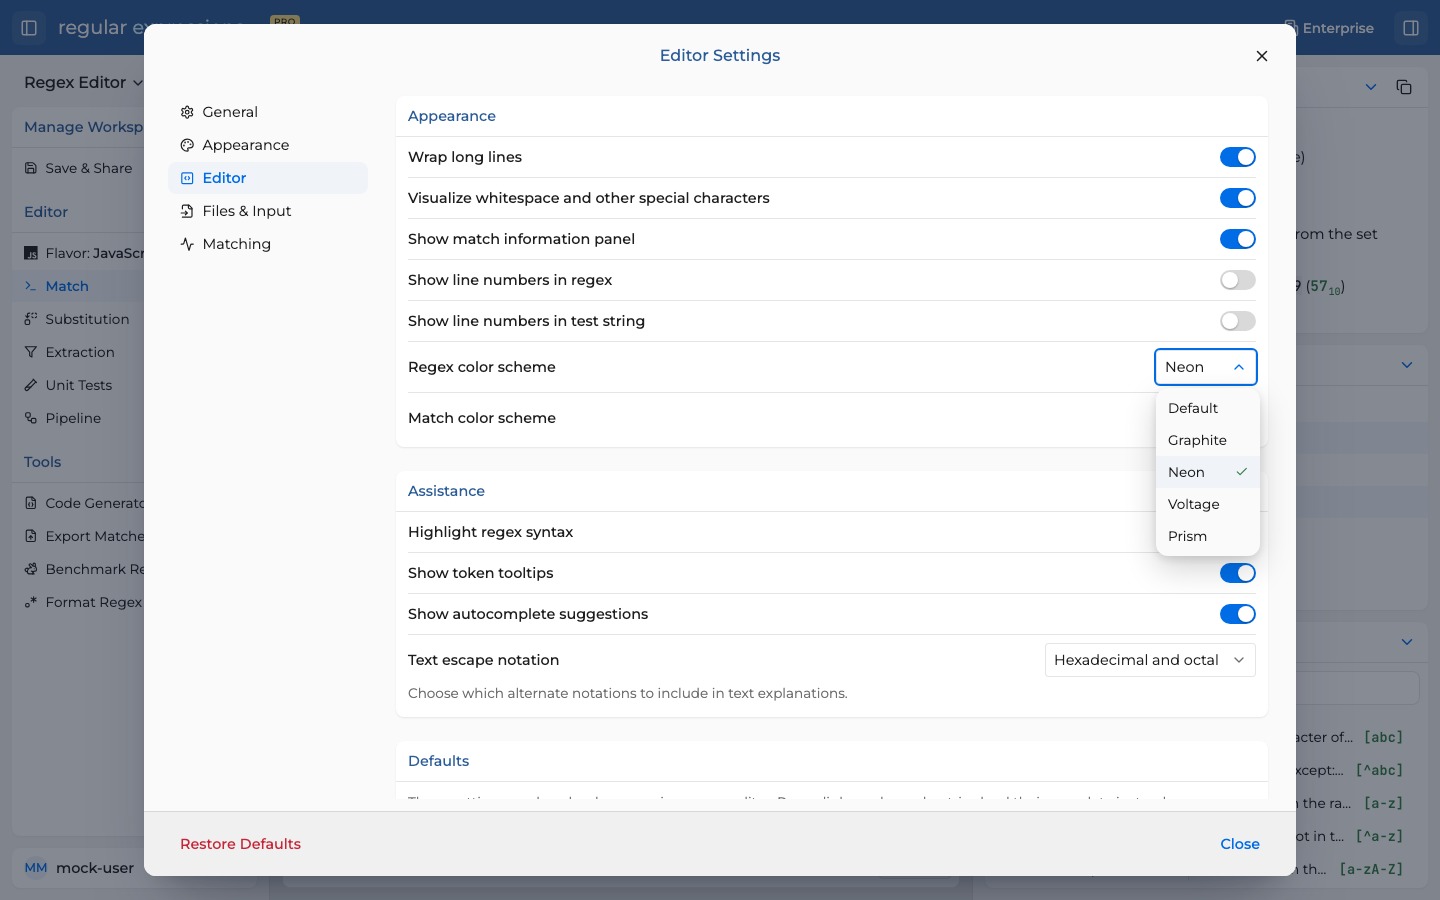The width and height of the screenshot is (1440, 900).
Task: Toggle the right sidebar panel icon
Action: 1411,28
